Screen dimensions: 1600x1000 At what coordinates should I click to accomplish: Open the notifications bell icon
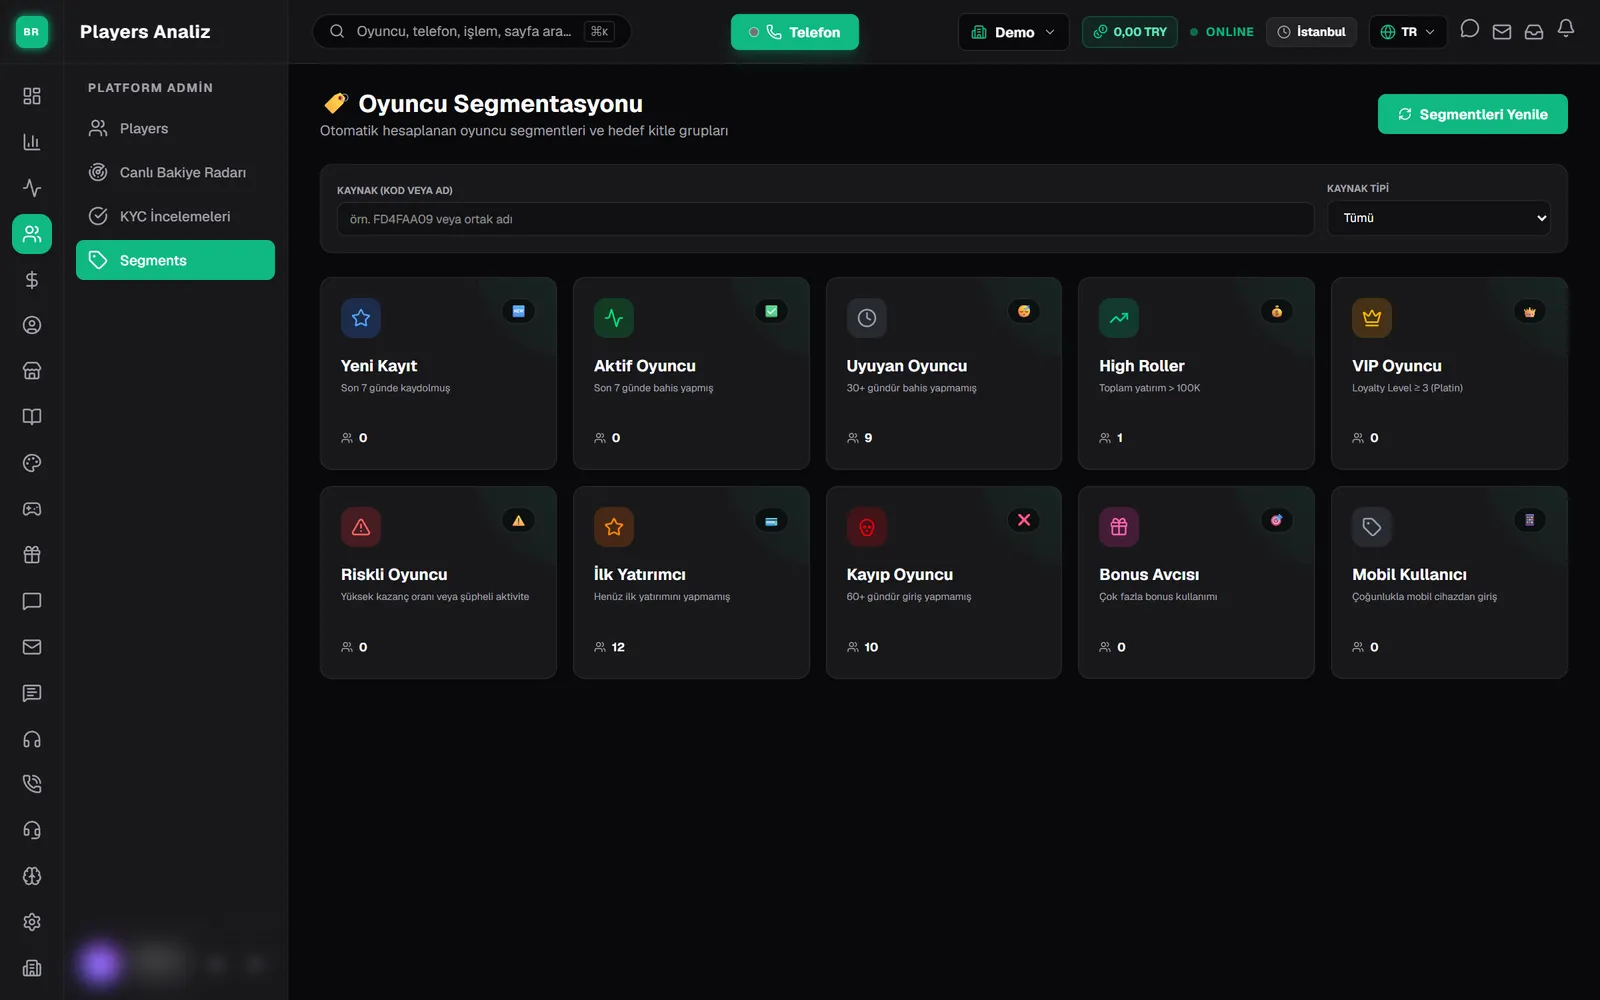pyautogui.click(x=1565, y=30)
